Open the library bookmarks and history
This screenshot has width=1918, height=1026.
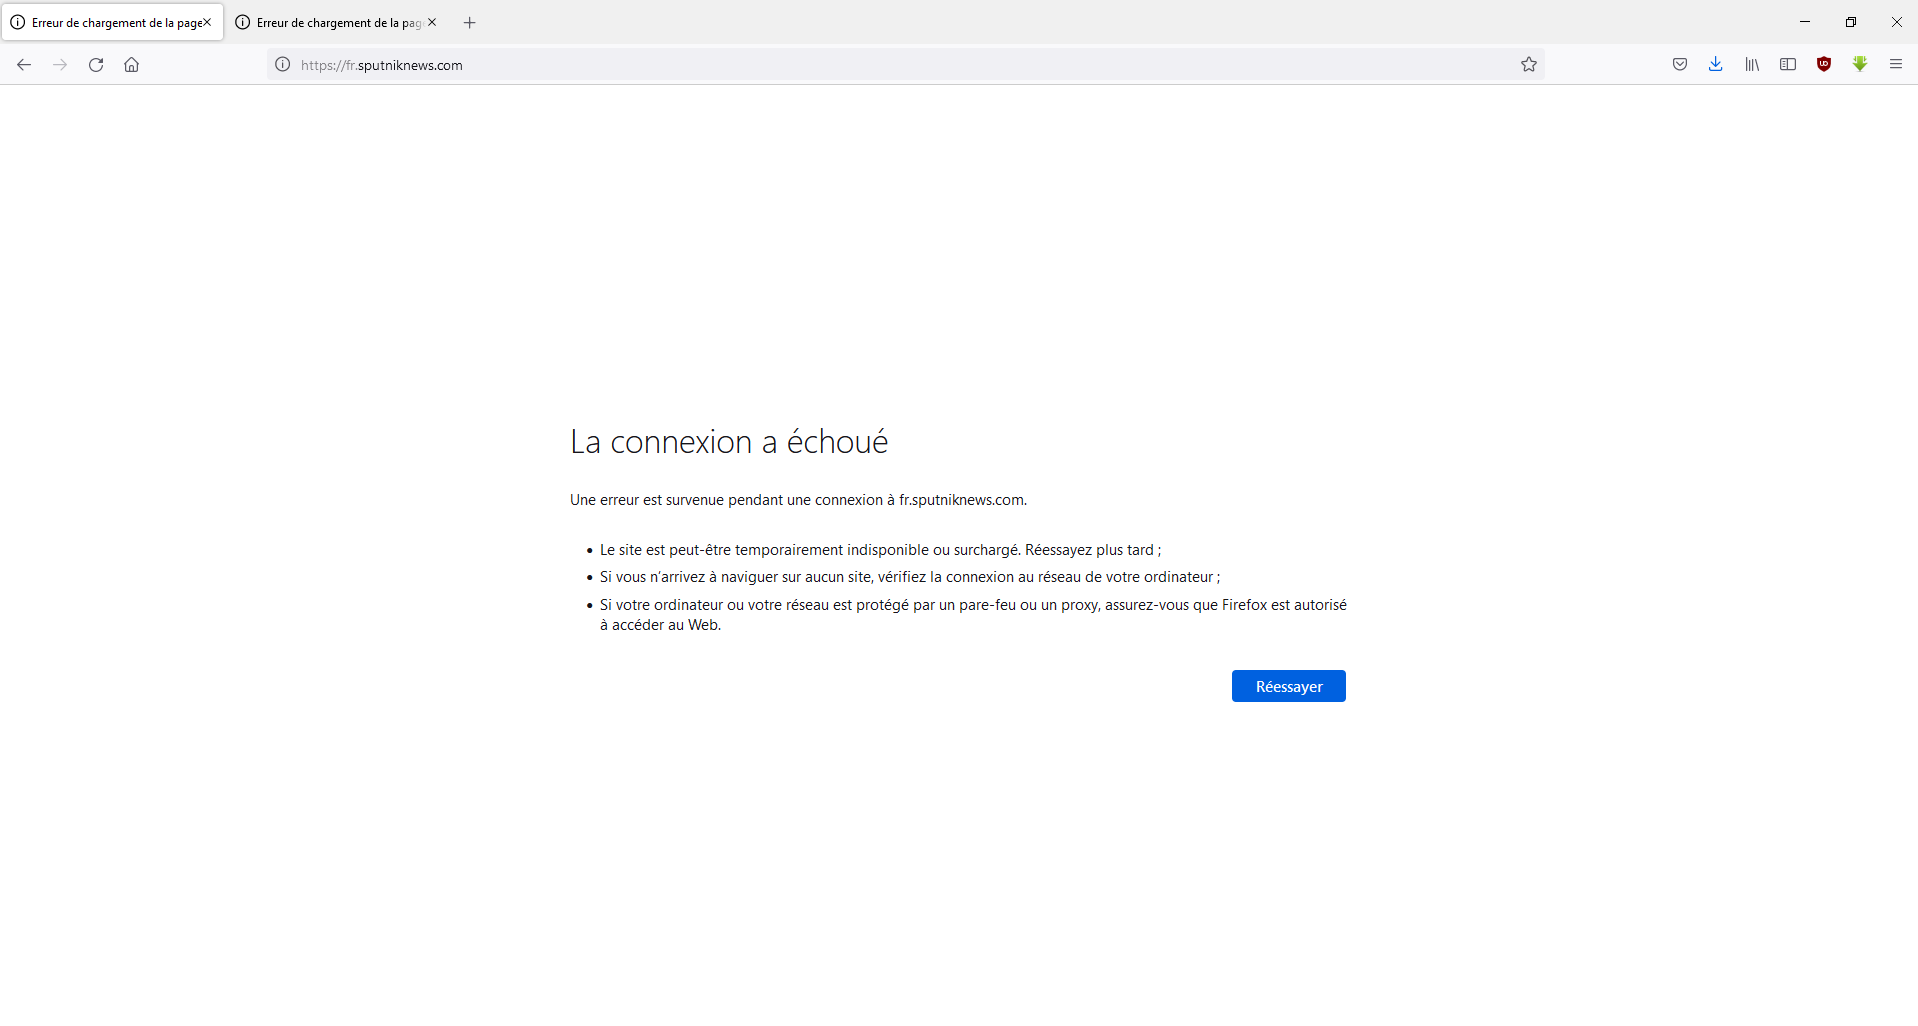[1752, 65]
